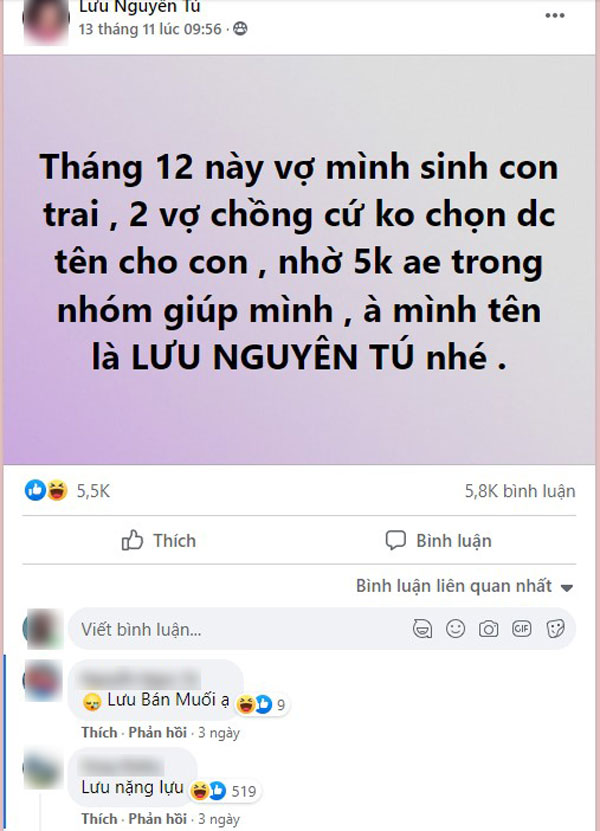Viewport: 600px width, 831px height.
Task: Open the three-dot post options menu
Action: click(x=554, y=15)
